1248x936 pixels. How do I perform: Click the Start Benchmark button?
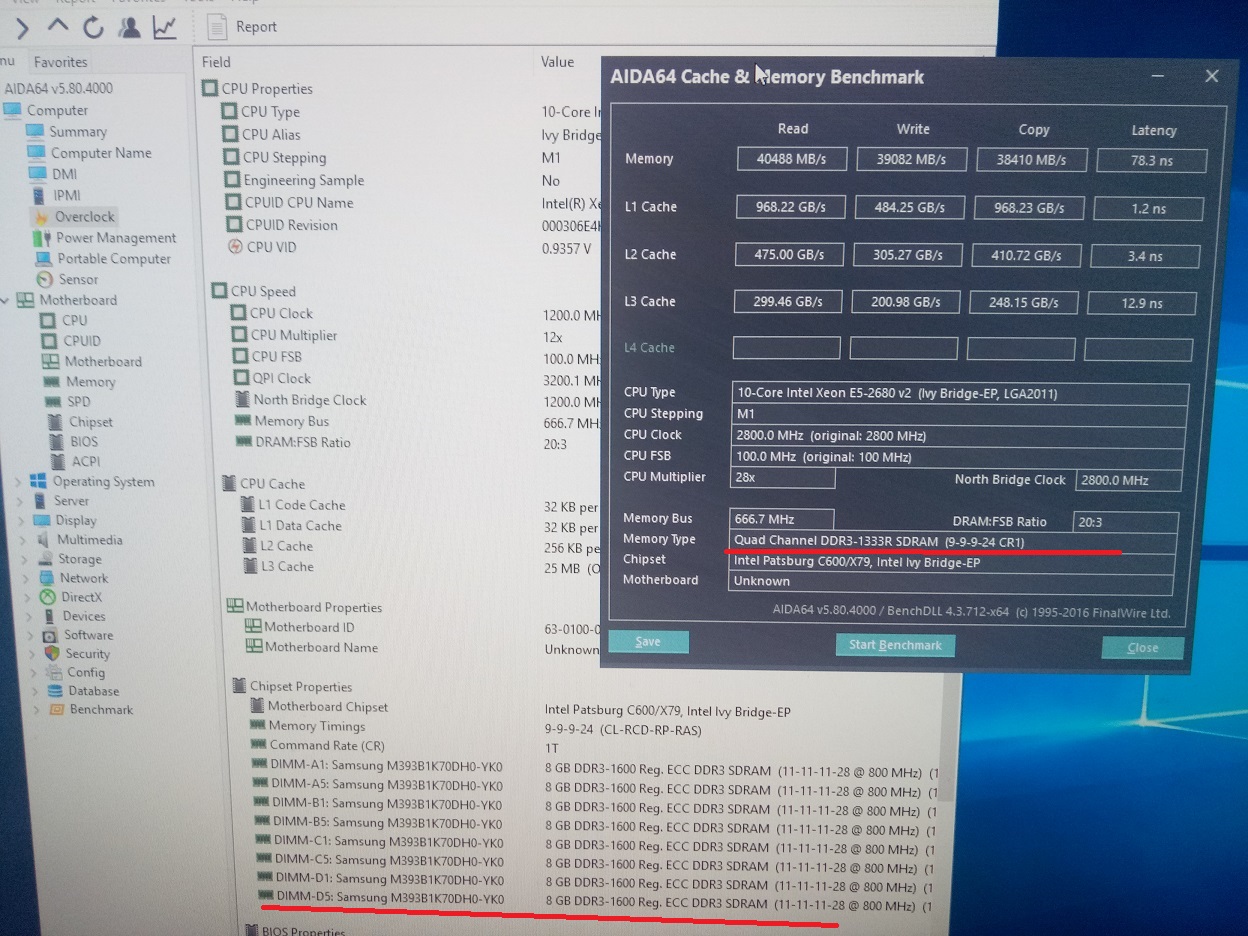point(895,645)
